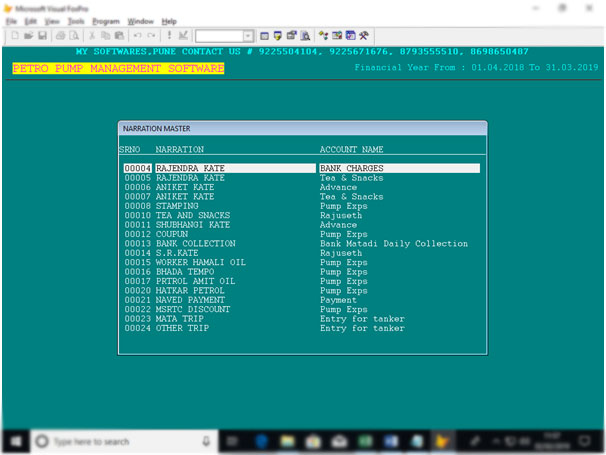Viewport: 606px width, 455px height.
Task: Select row 00024 OTHER TRIP
Action: pyautogui.click(x=302, y=328)
